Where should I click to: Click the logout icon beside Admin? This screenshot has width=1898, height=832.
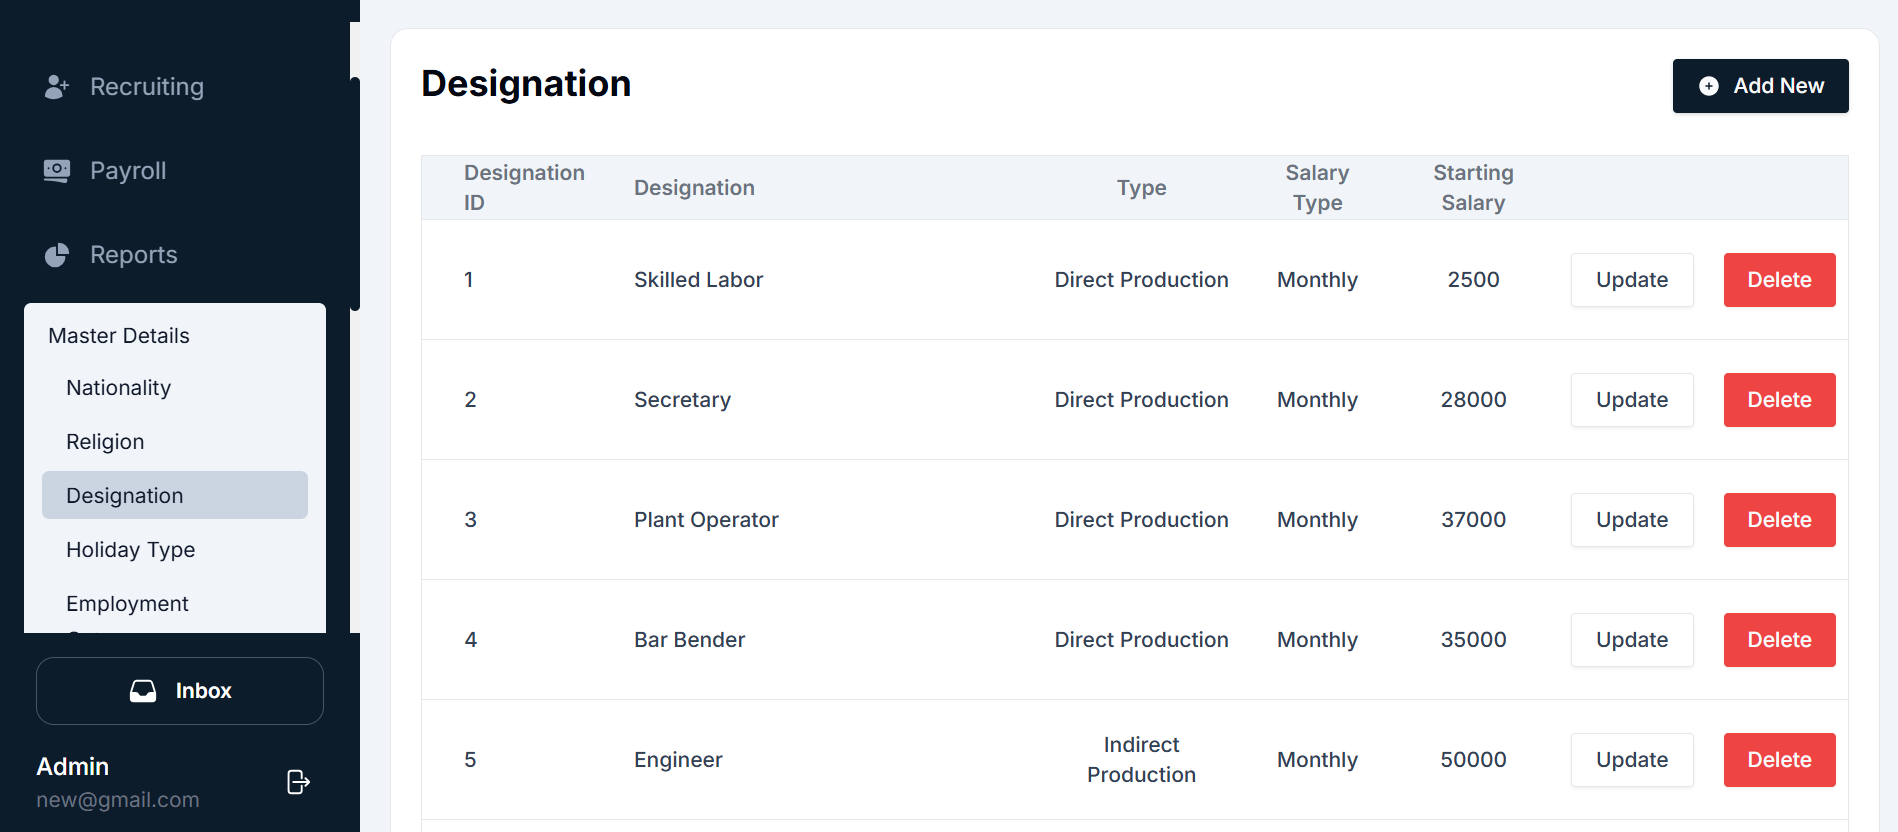(x=298, y=782)
